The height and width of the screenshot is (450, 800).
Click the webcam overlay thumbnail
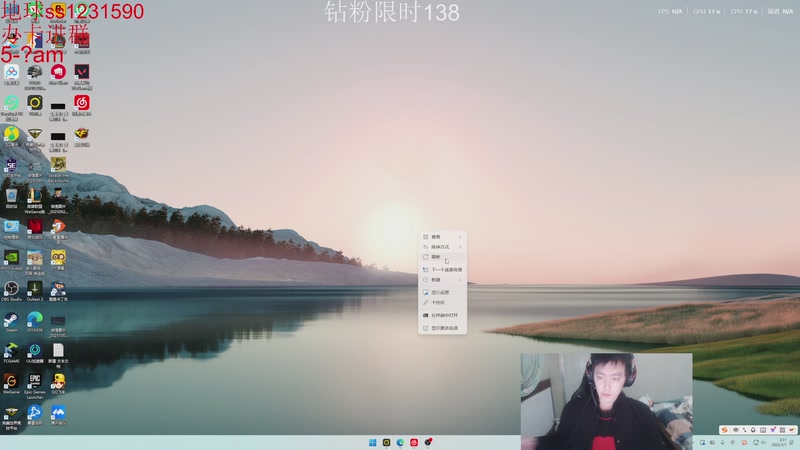pyautogui.click(x=606, y=401)
